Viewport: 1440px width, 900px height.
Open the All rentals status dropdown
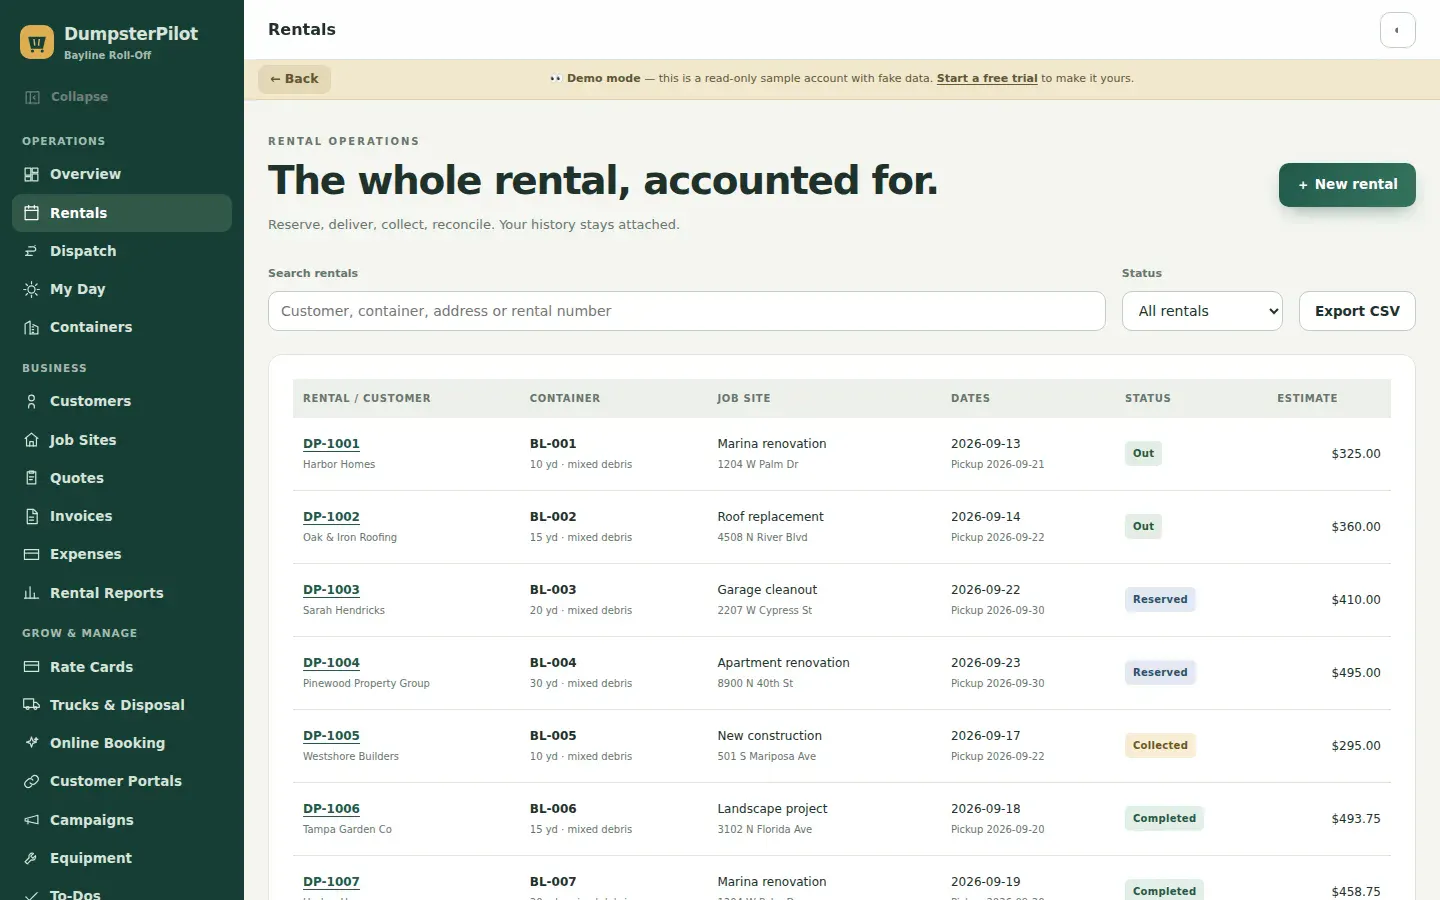(1202, 311)
